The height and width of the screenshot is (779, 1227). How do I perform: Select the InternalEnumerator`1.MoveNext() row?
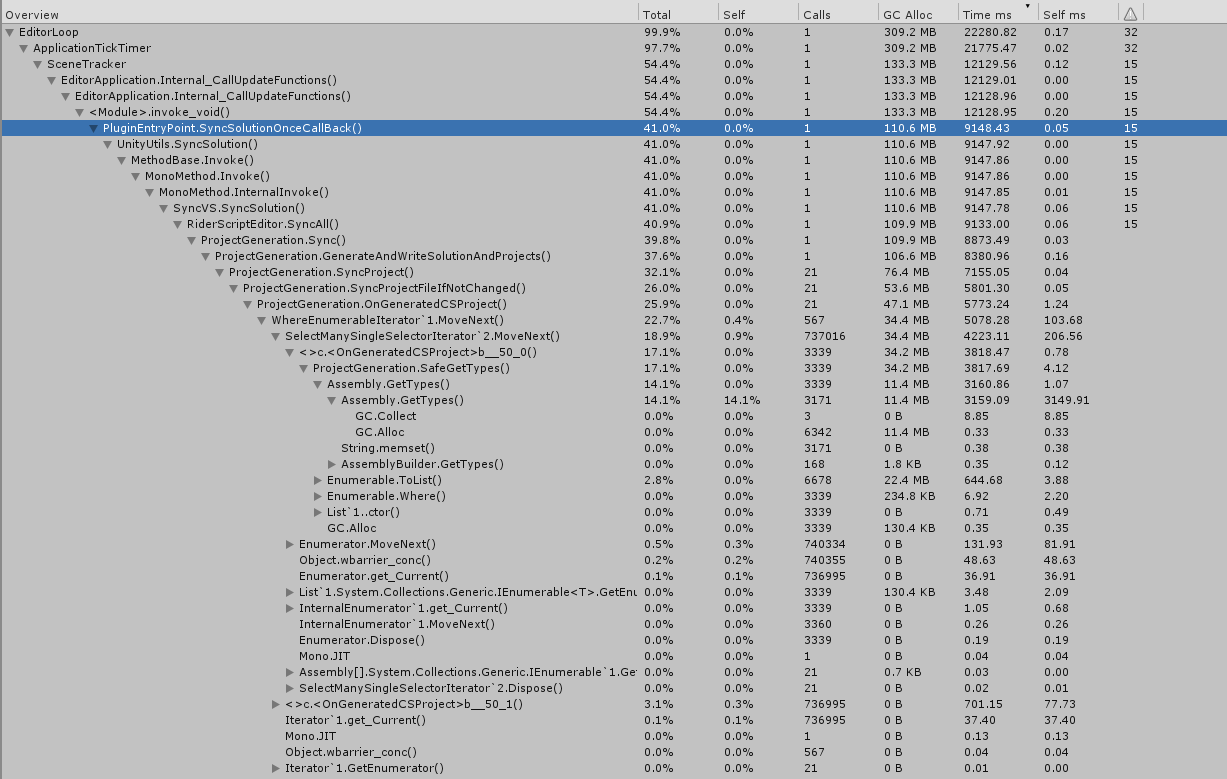point(613,624)
